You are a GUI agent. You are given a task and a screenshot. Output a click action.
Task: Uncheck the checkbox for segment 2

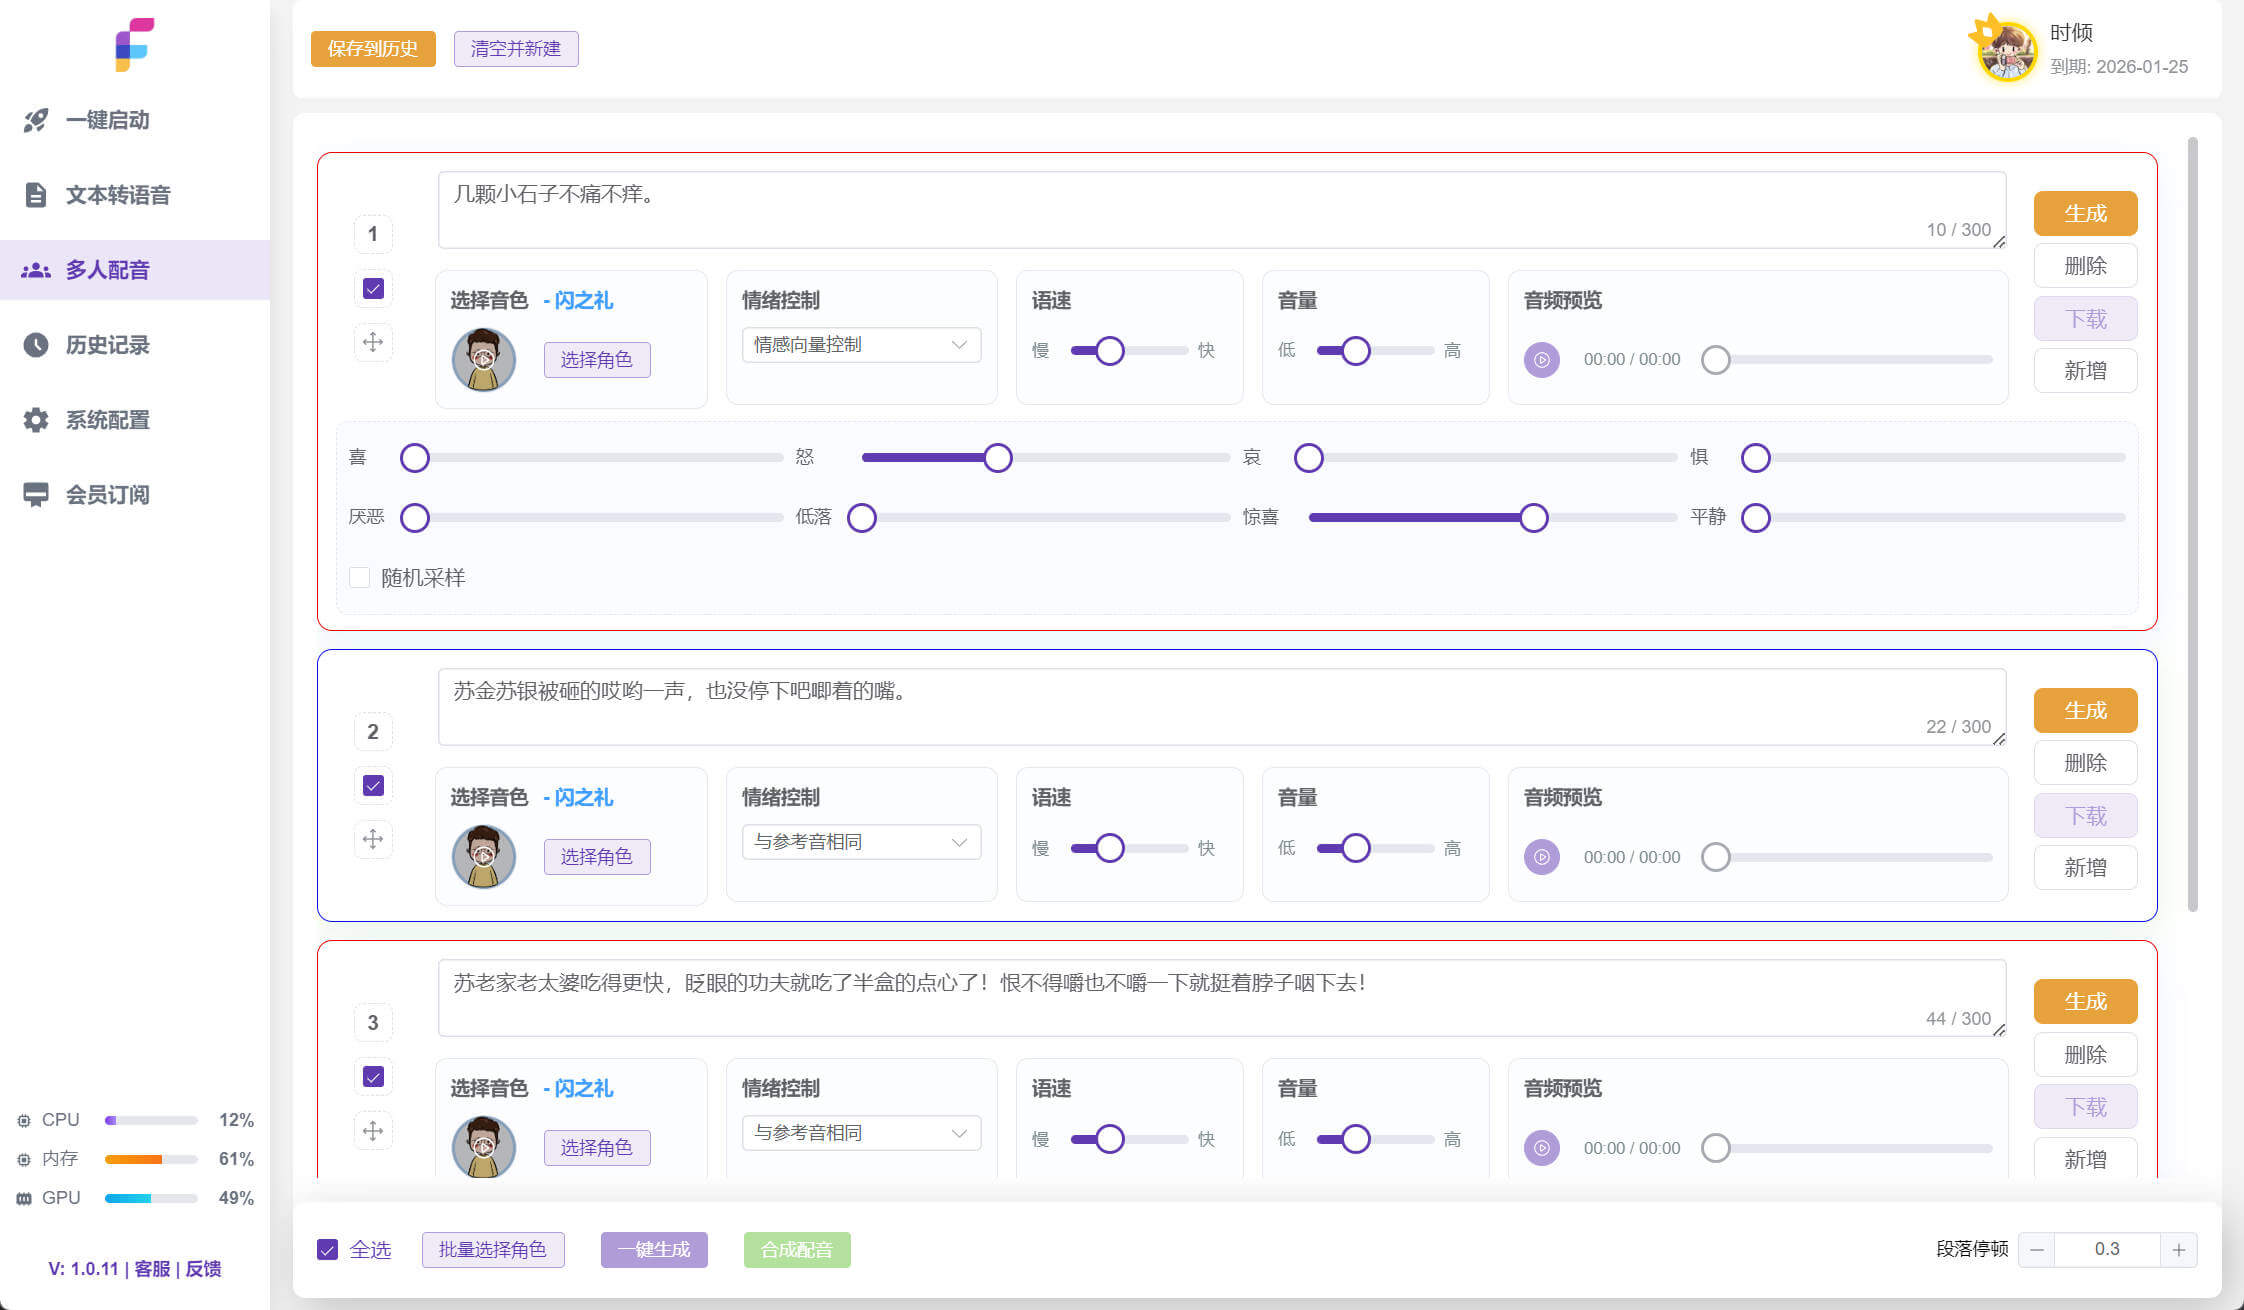(373, 785)
